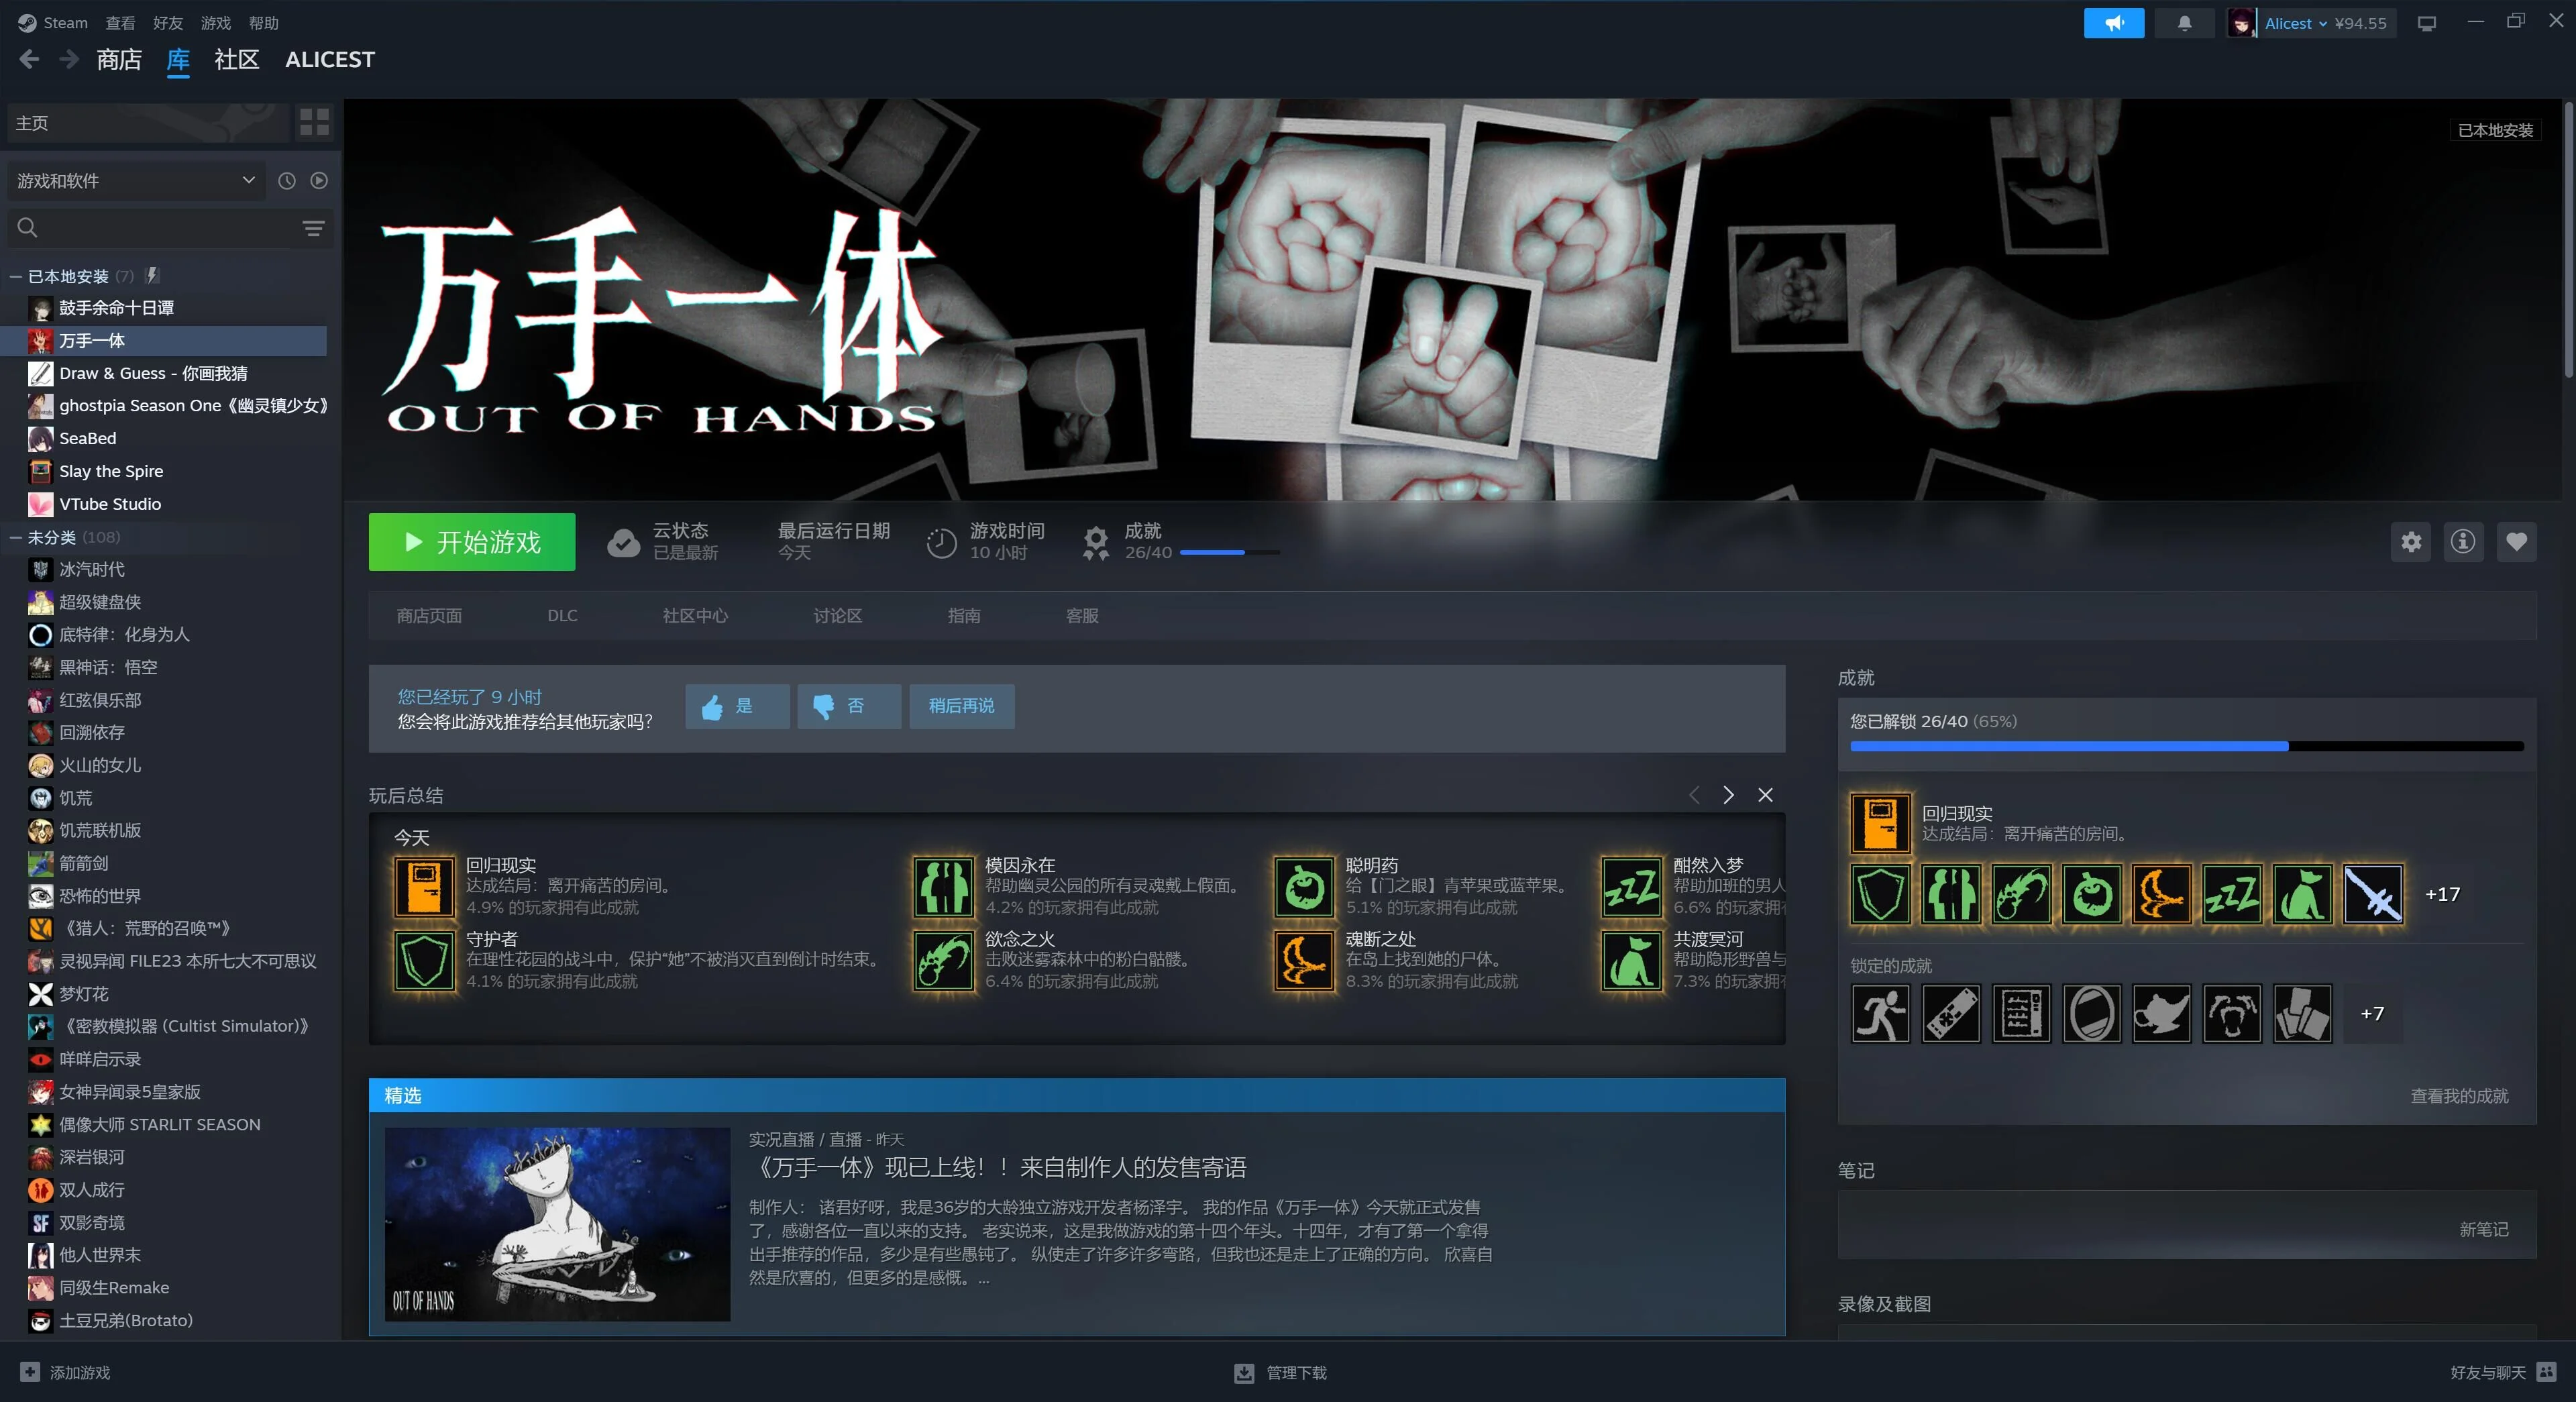Show game info panel icon
The image size is (2576, 1402).
pyautogui.click(x=2463, y=542)
